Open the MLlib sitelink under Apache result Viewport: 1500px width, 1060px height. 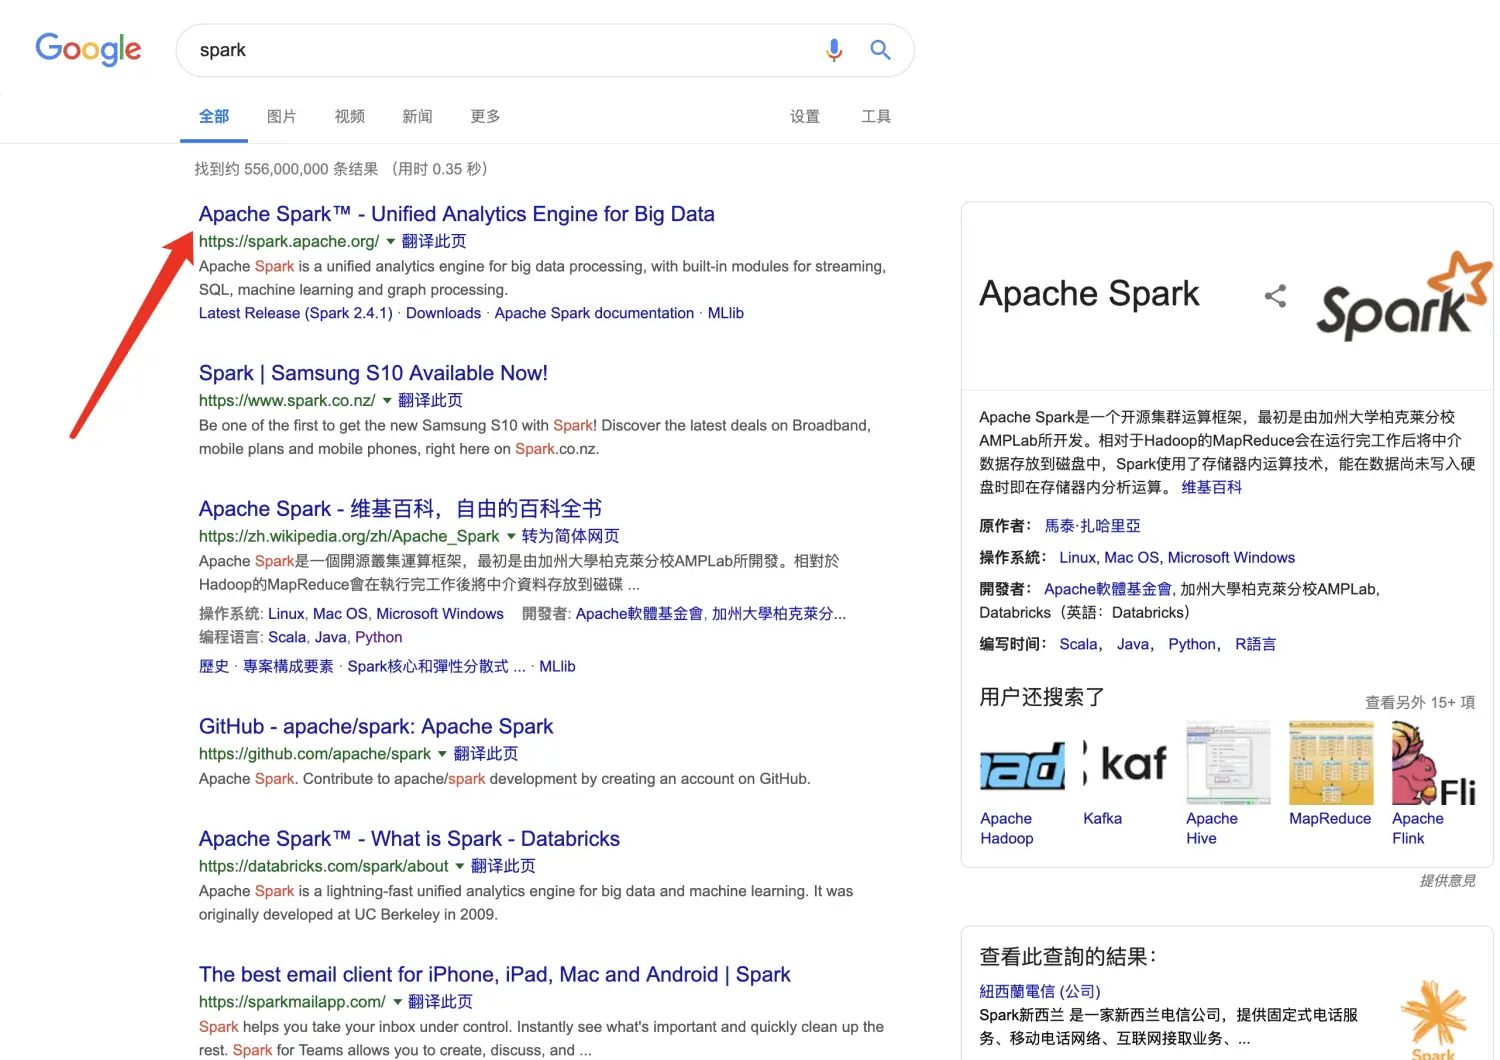[726, 314]
